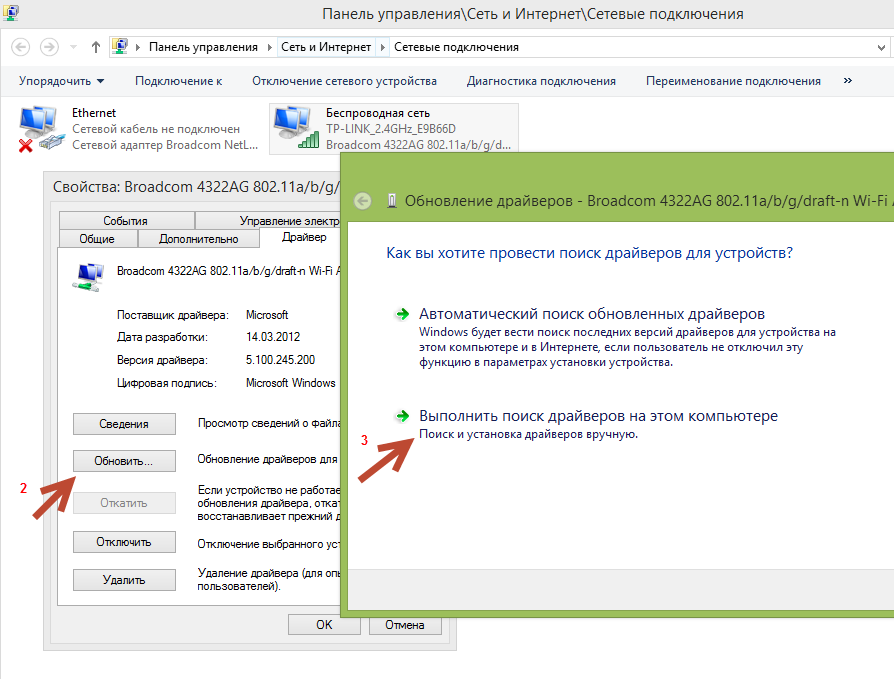Click the Microsoft driver provider value
The width and height of the screenshot is (894, 679).
(x=267, y=315)
